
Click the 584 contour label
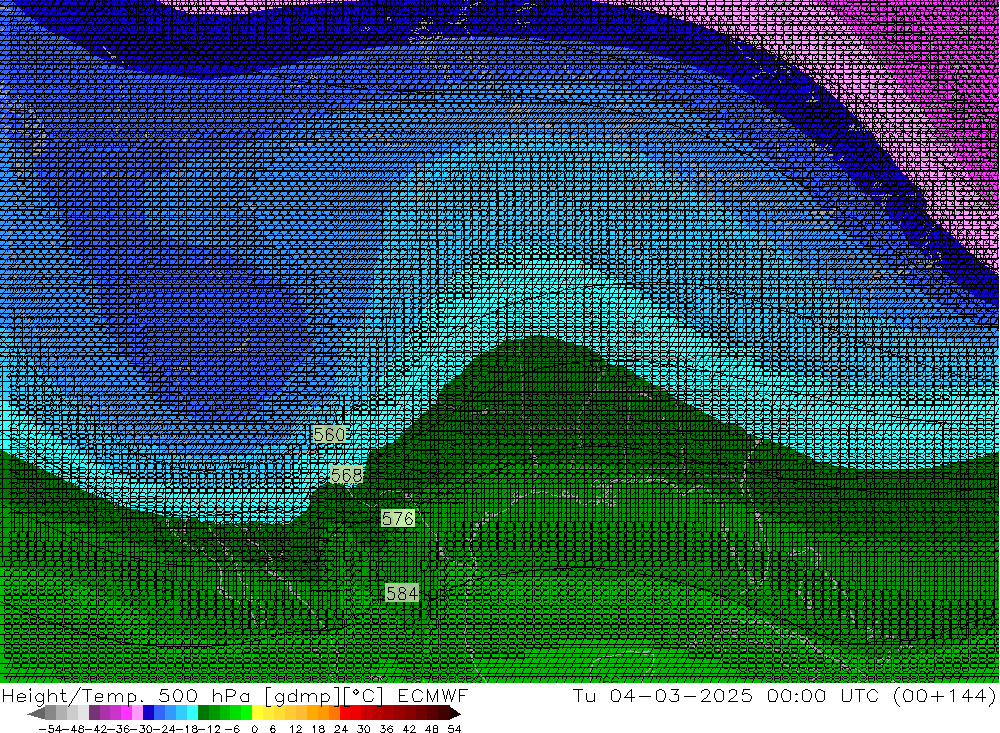(x=402, y=593)
